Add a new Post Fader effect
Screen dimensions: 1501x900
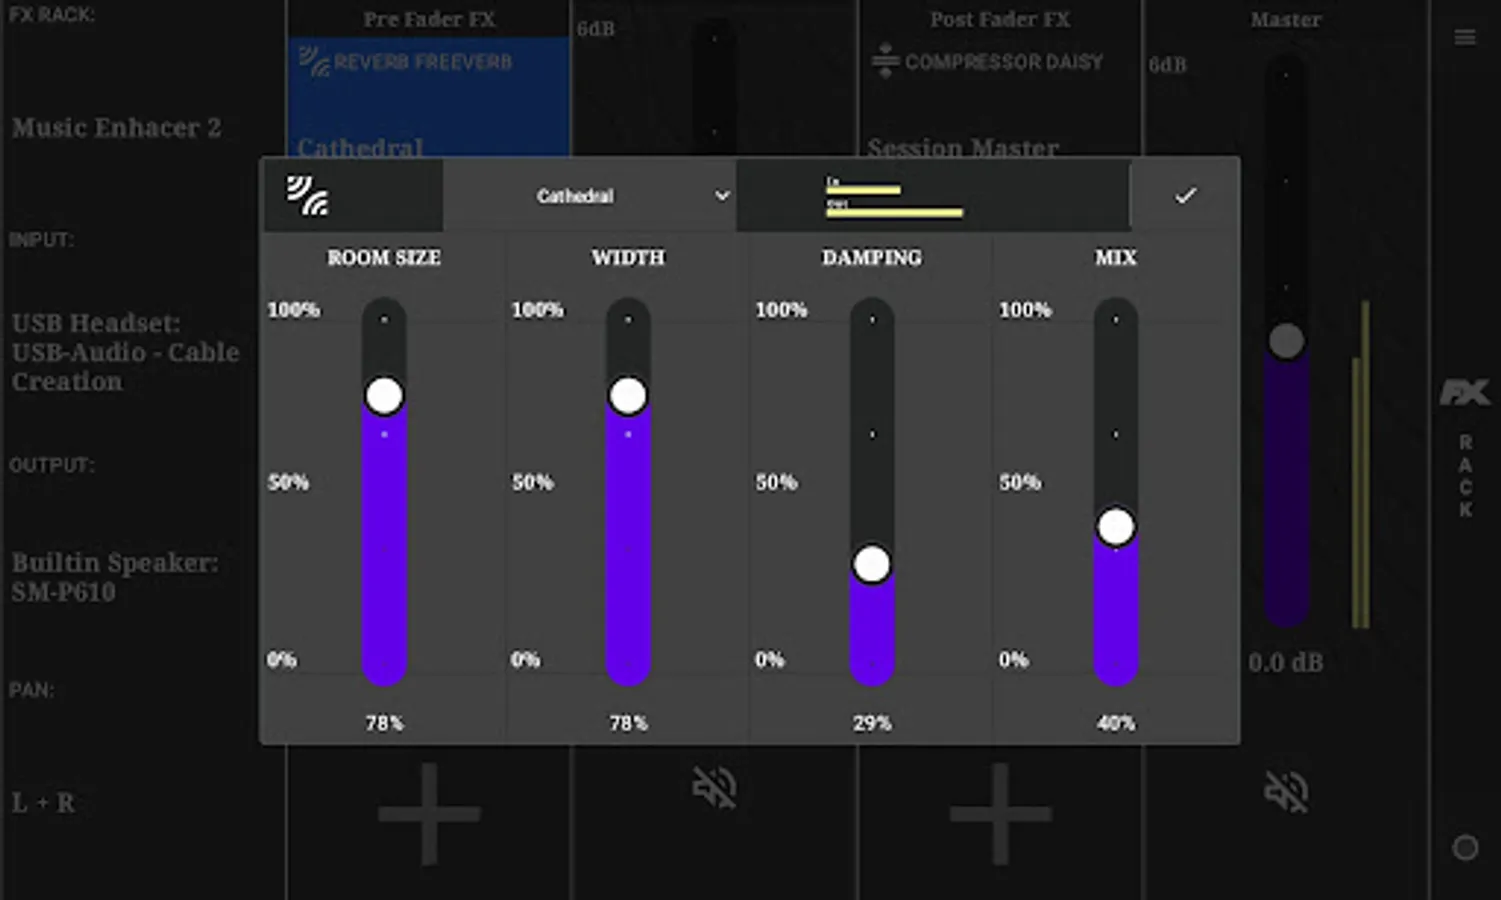[1000, 813]
